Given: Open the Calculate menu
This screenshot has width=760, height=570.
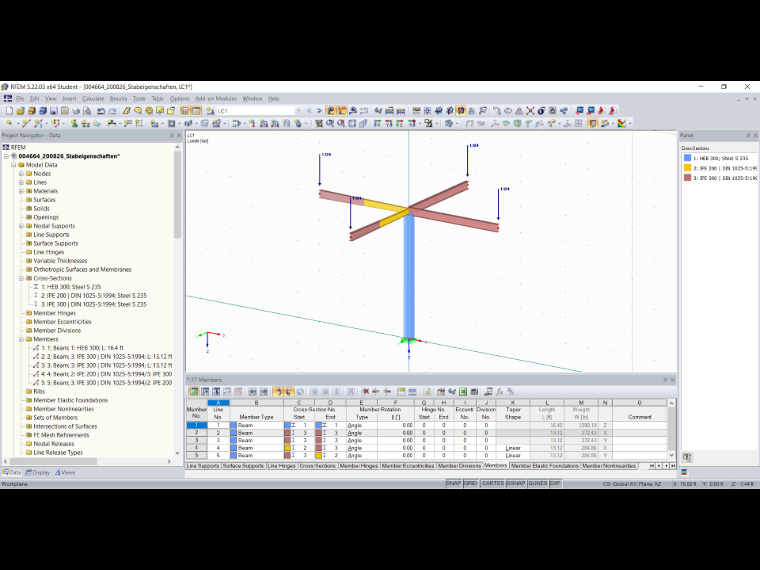Looking at the screenshot, I should tap(93, 98).
